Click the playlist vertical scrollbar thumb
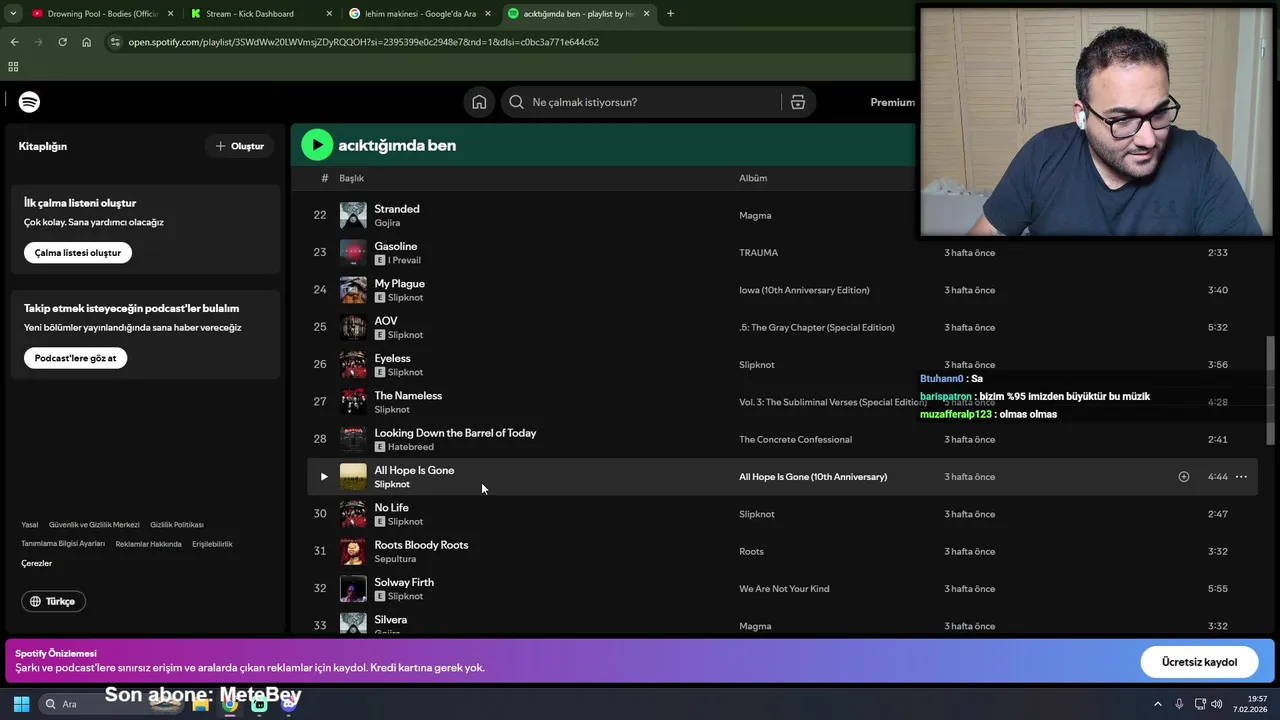The image size is (1280, 720). (x=1271, y=390)
